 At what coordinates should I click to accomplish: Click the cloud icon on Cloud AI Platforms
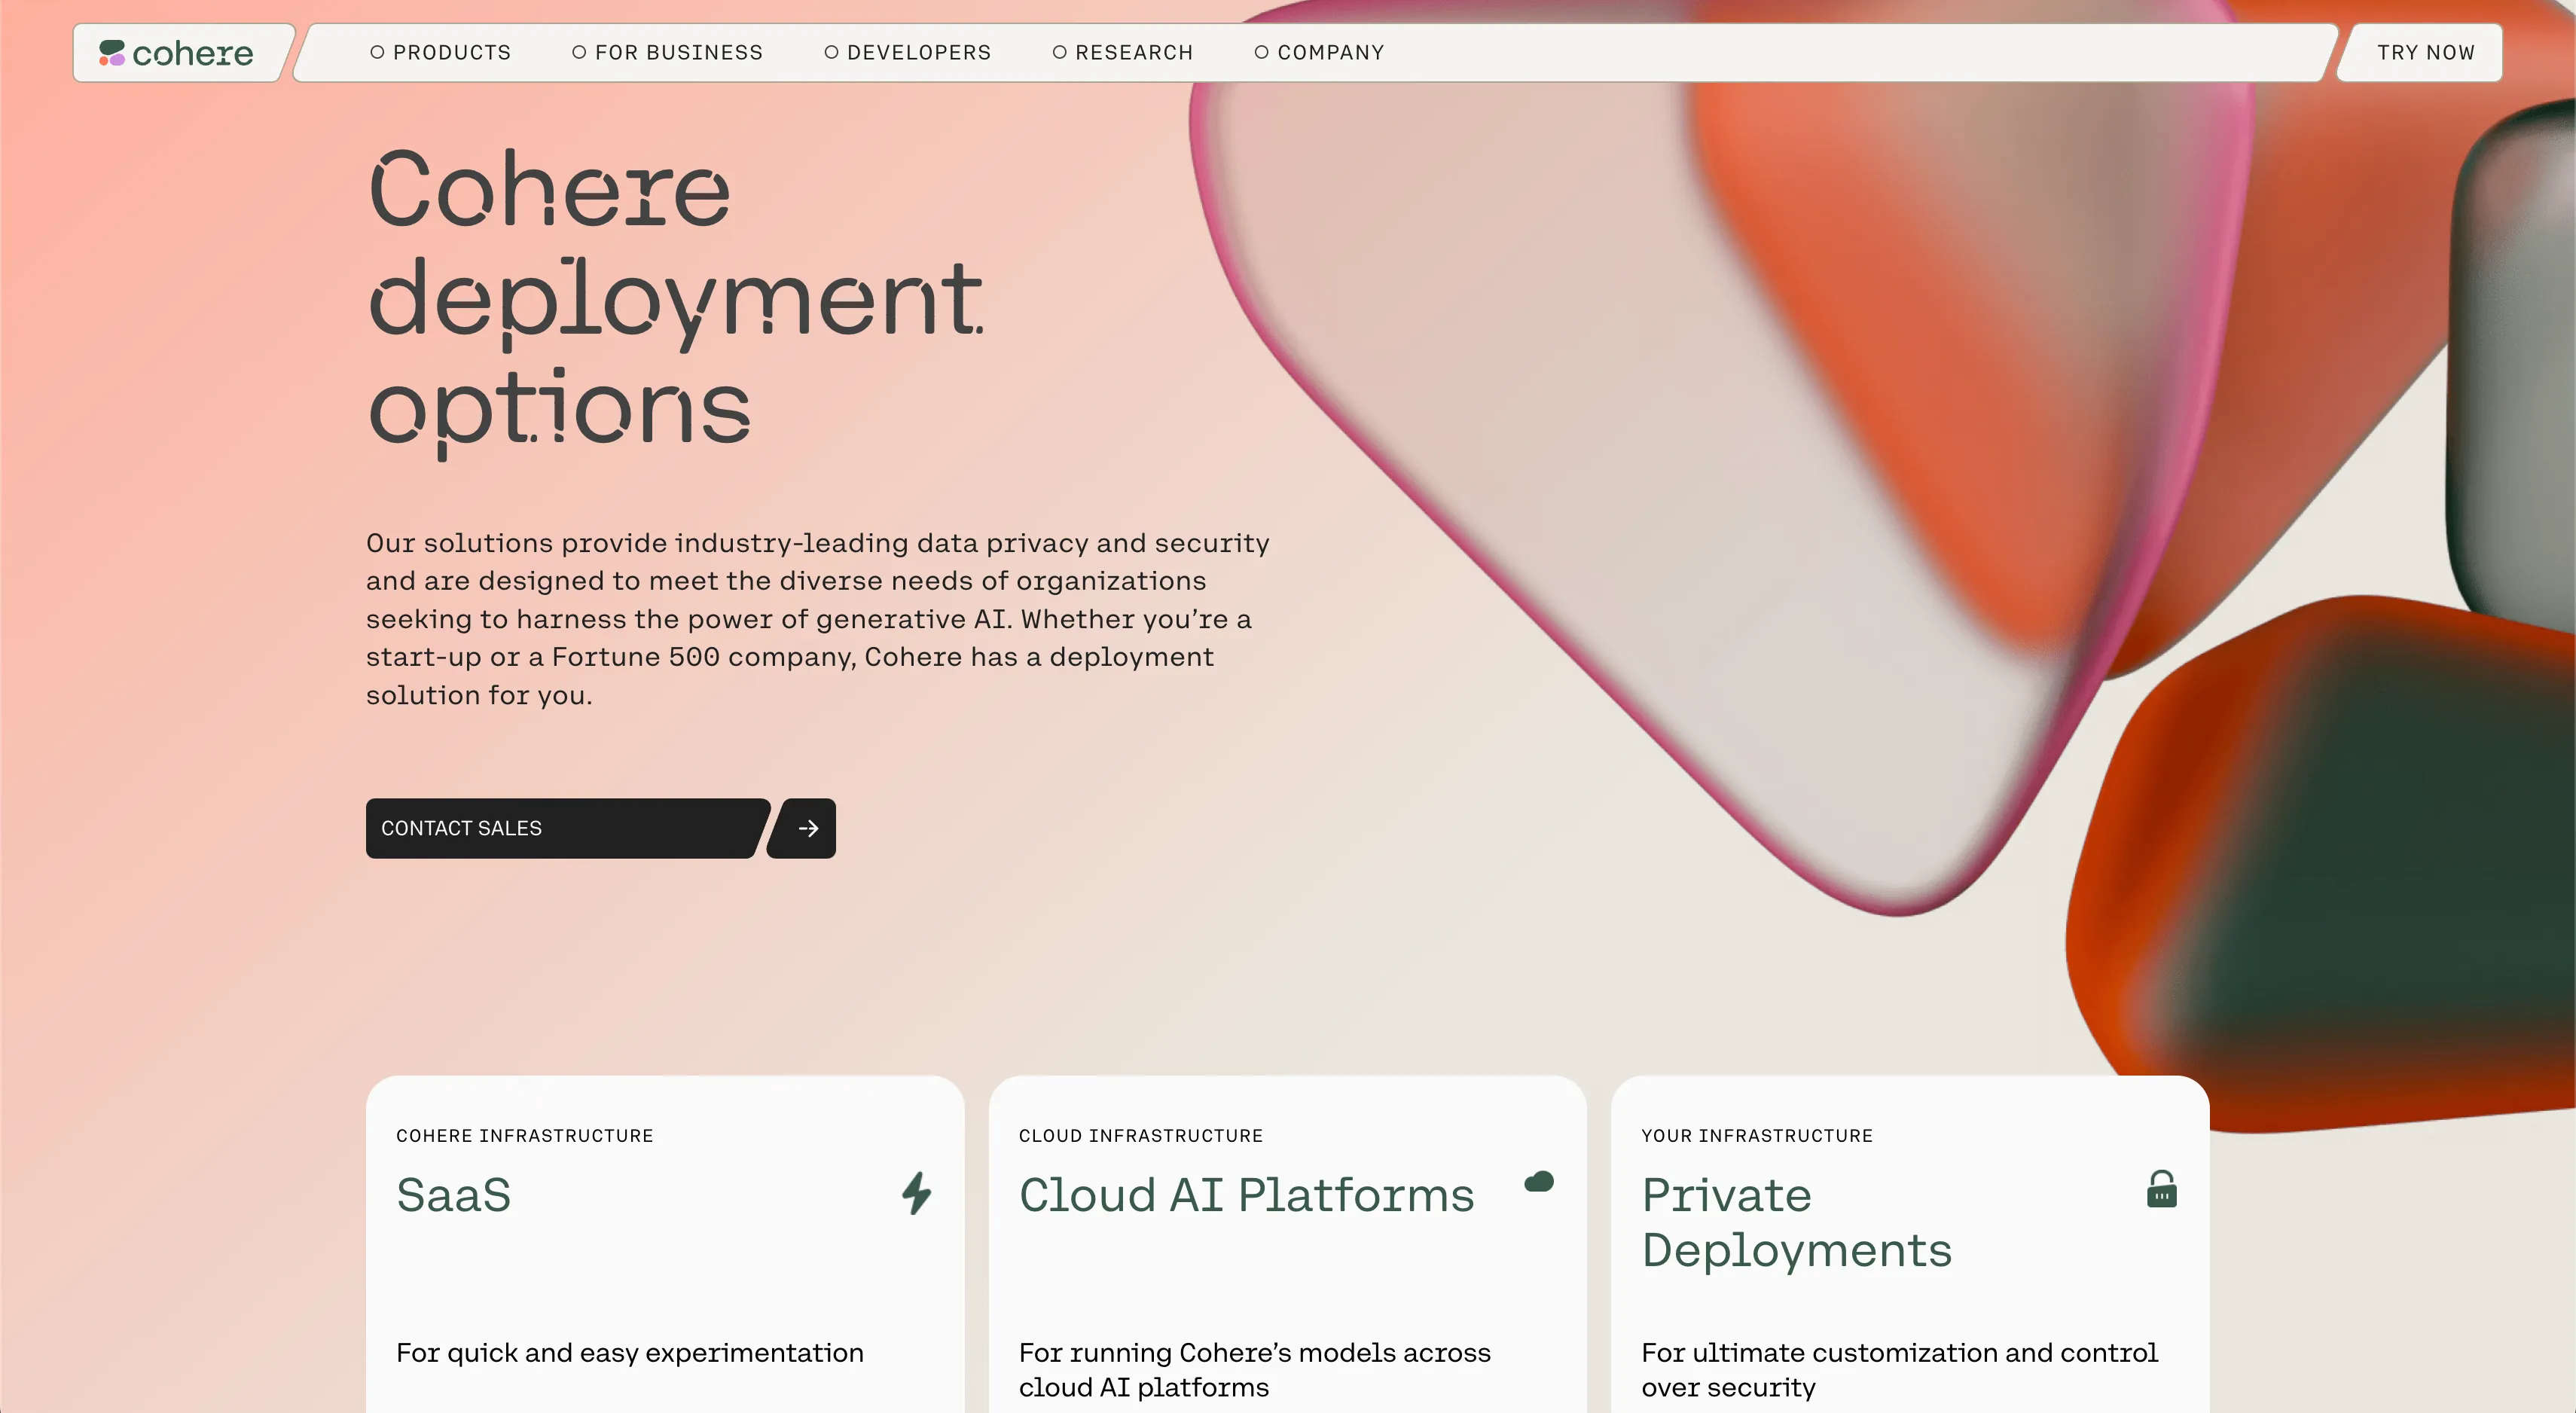click(x=1539, y=1182)
